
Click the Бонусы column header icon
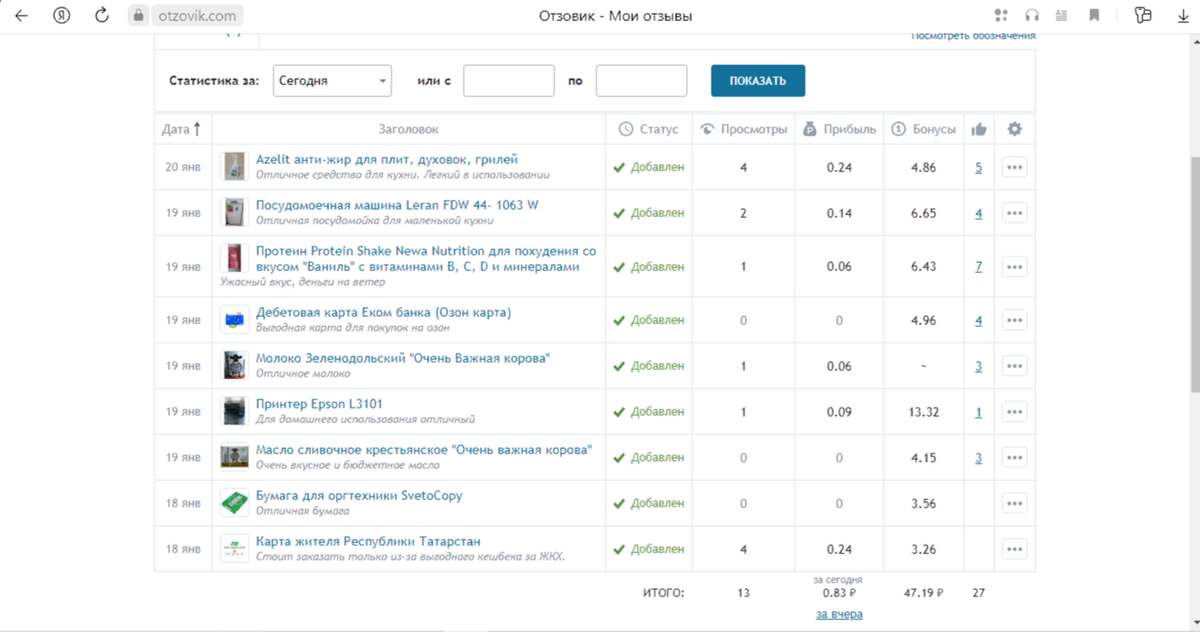point(899,129)
